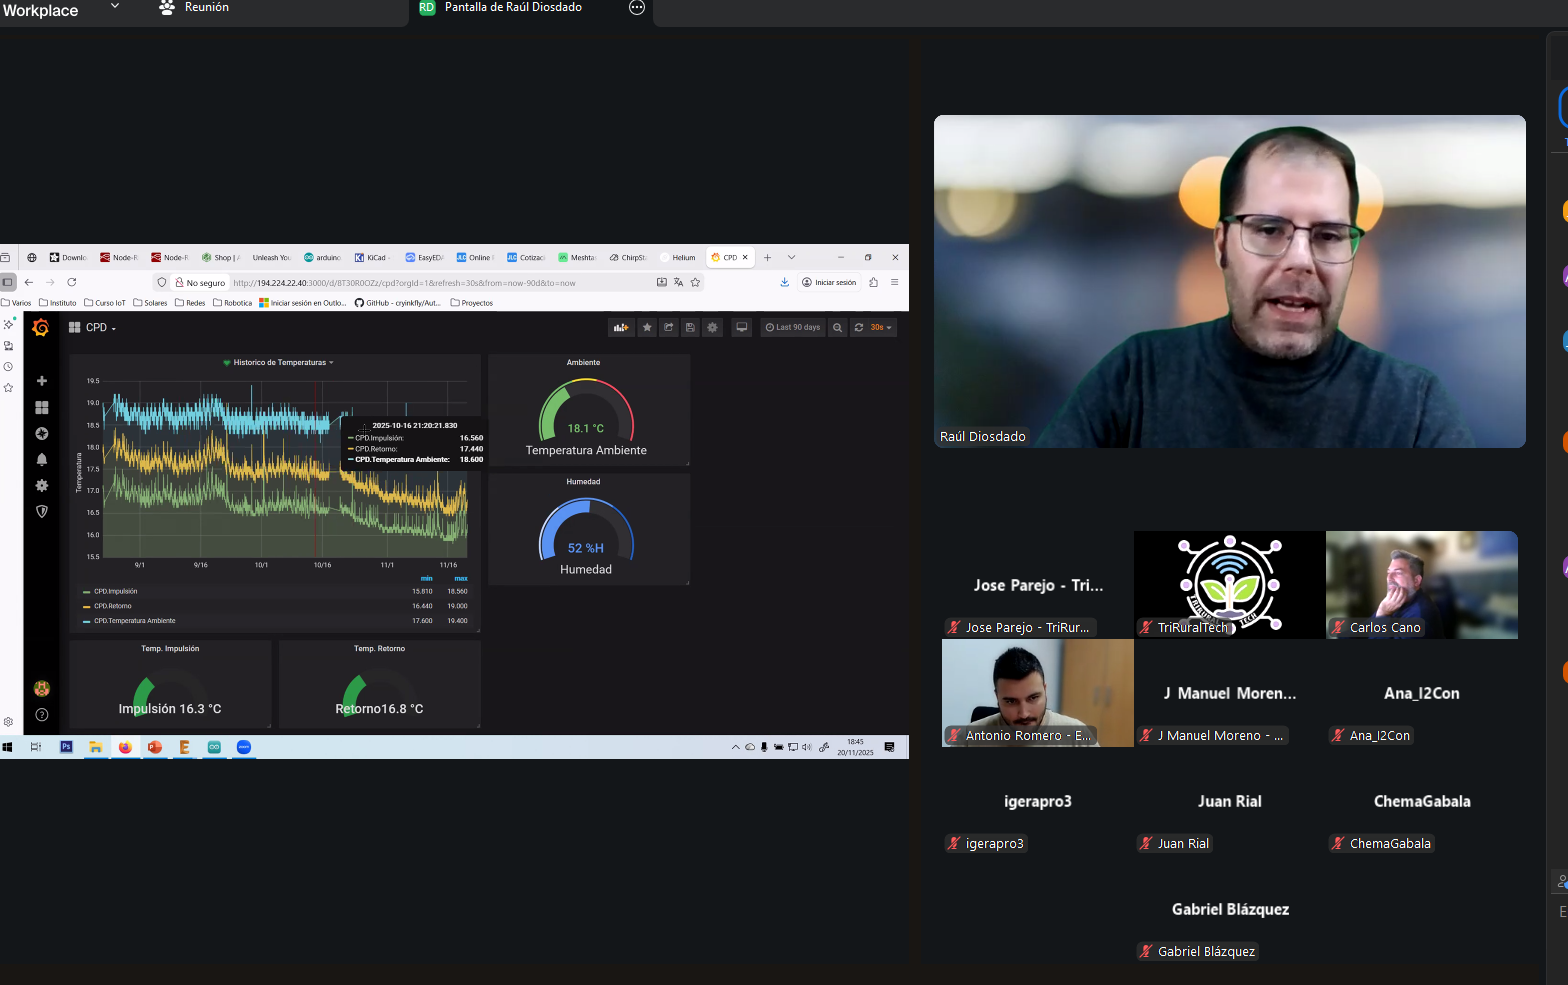Open the Proyectos bookmarks folder
Screen dimensions: 1568x985
[x=472, y=303]
